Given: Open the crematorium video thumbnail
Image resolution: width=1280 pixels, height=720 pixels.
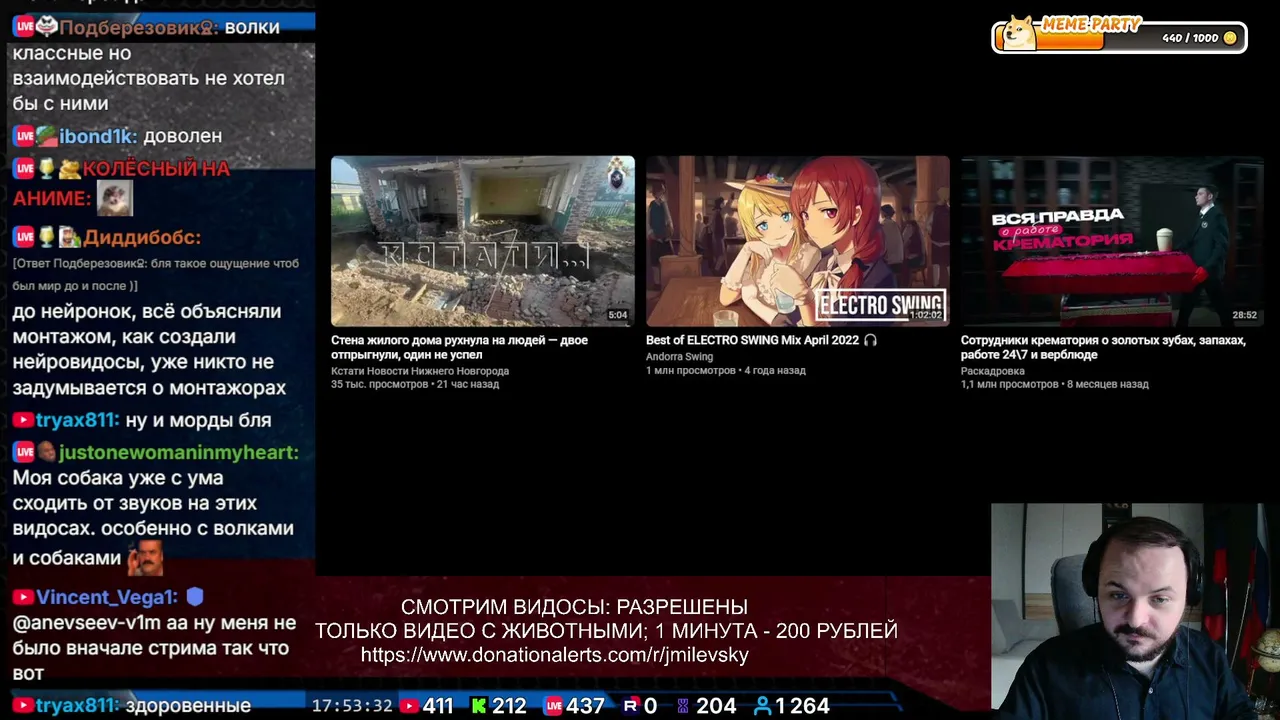Looking at the screenshot, I should [x=1112, y=241].
